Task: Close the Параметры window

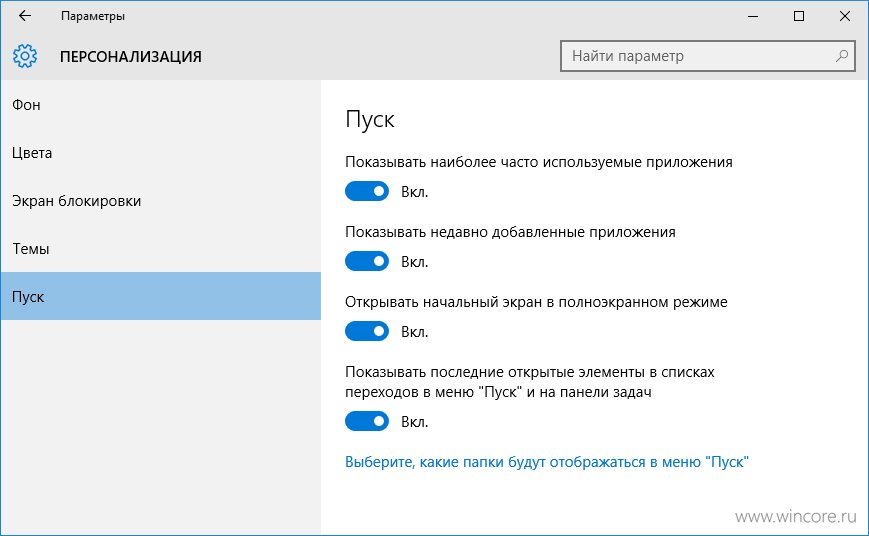Action: pos(845,16)
